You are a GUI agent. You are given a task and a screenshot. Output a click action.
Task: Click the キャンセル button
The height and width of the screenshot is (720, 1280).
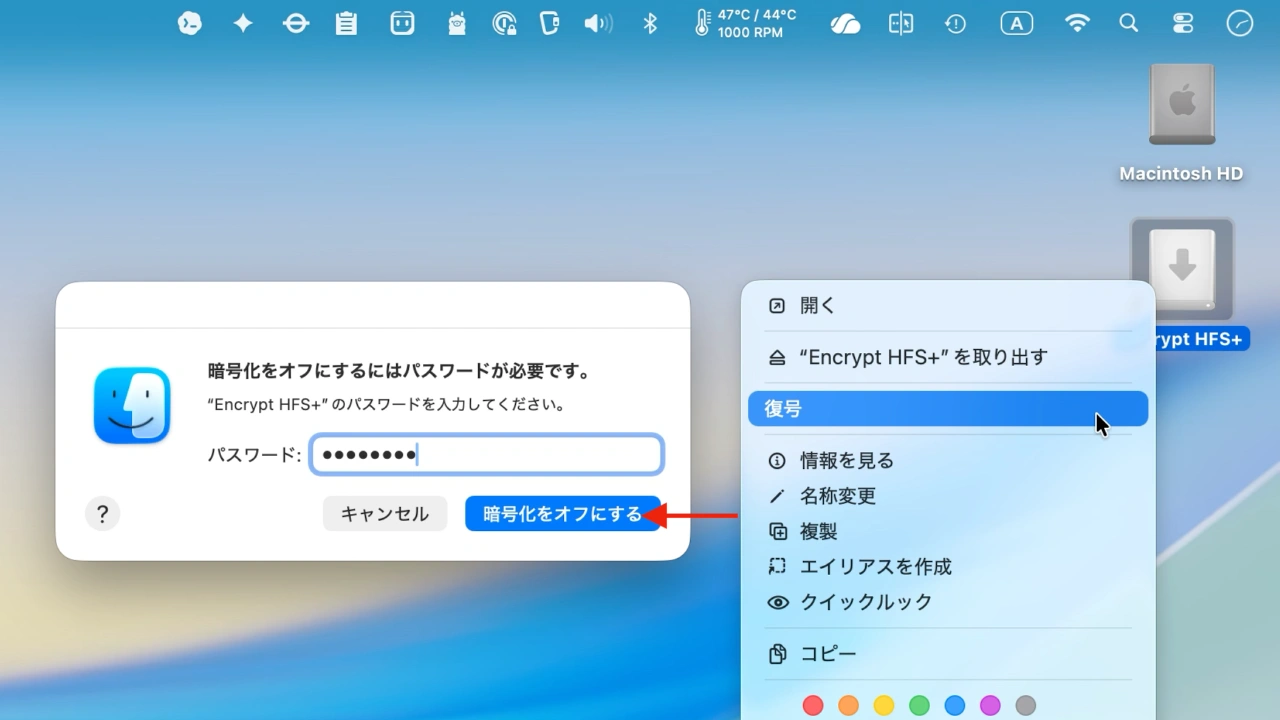385,514
